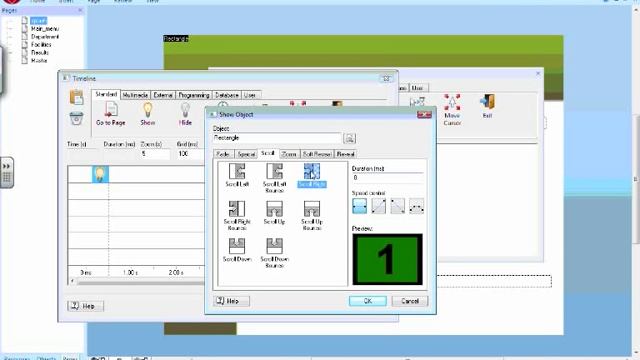Click the lightbulb marker on the timeline track
The image size is (640, 360).
[100, 174]
